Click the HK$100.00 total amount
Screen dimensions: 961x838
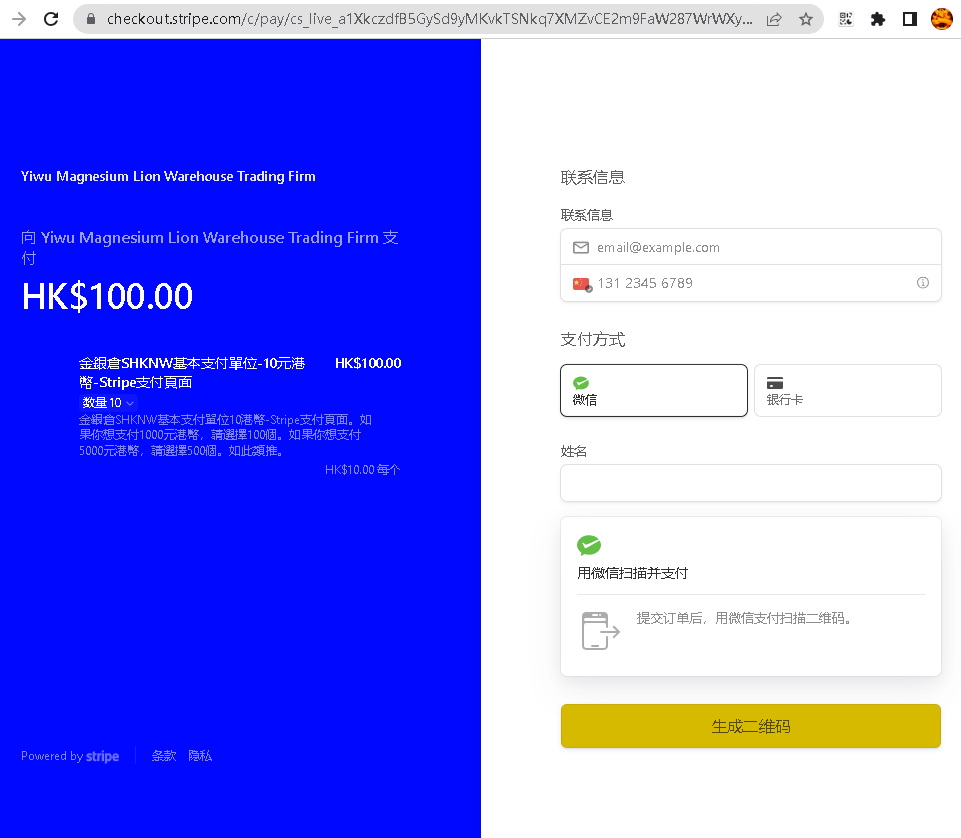click(x=107, y=296)
